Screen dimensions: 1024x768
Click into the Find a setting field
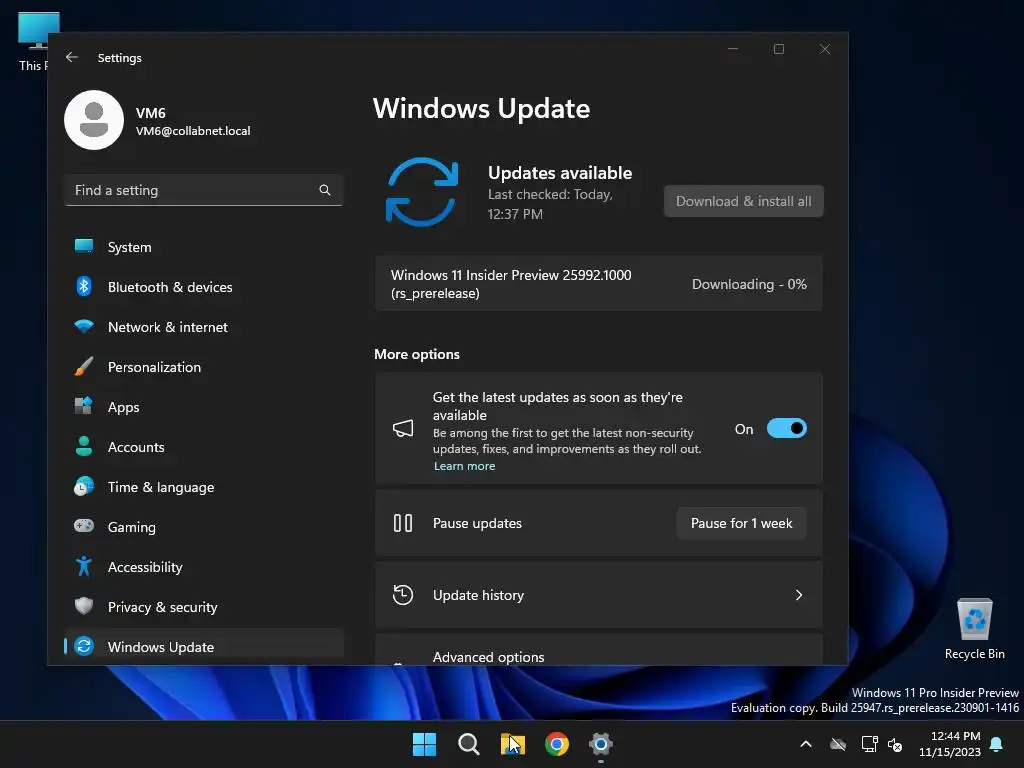click(204, 190)
